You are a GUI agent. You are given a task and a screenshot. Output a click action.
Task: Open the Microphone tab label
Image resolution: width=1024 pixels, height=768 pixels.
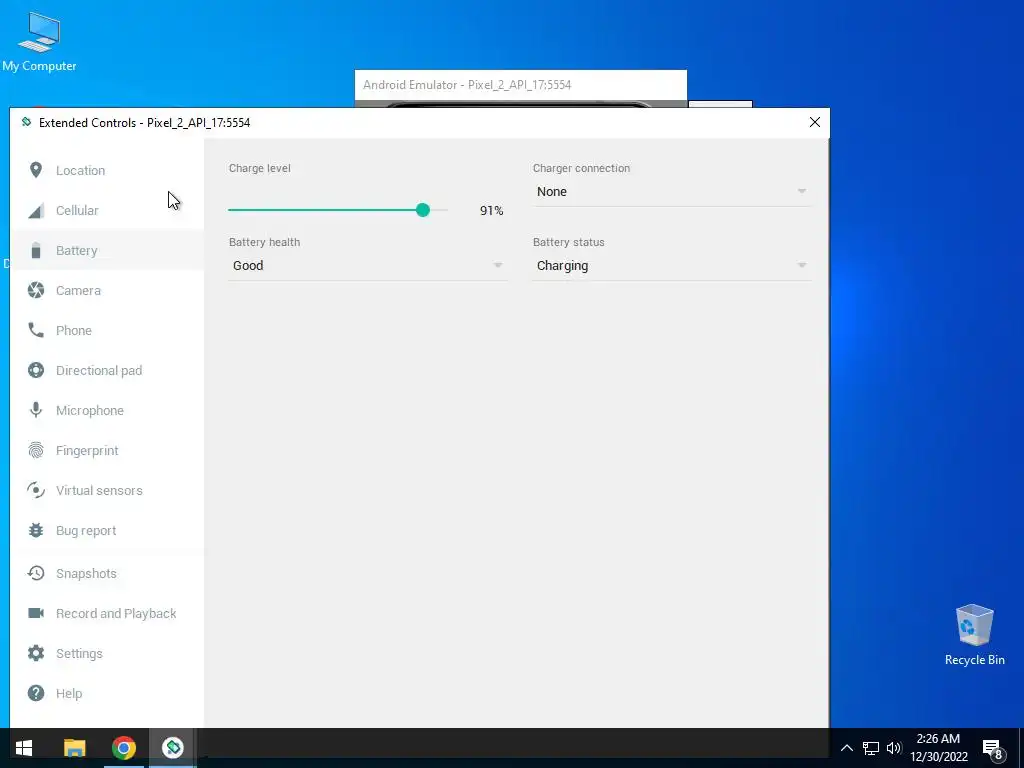coord(90,410)
